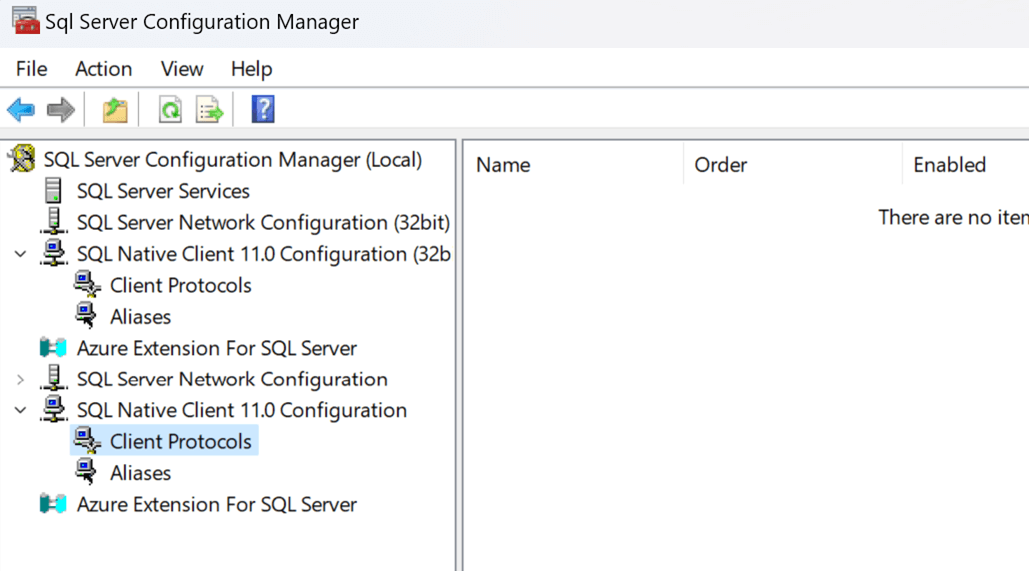Select SQL Native Client 11.0 Configuration (32b label

point(264,254)
